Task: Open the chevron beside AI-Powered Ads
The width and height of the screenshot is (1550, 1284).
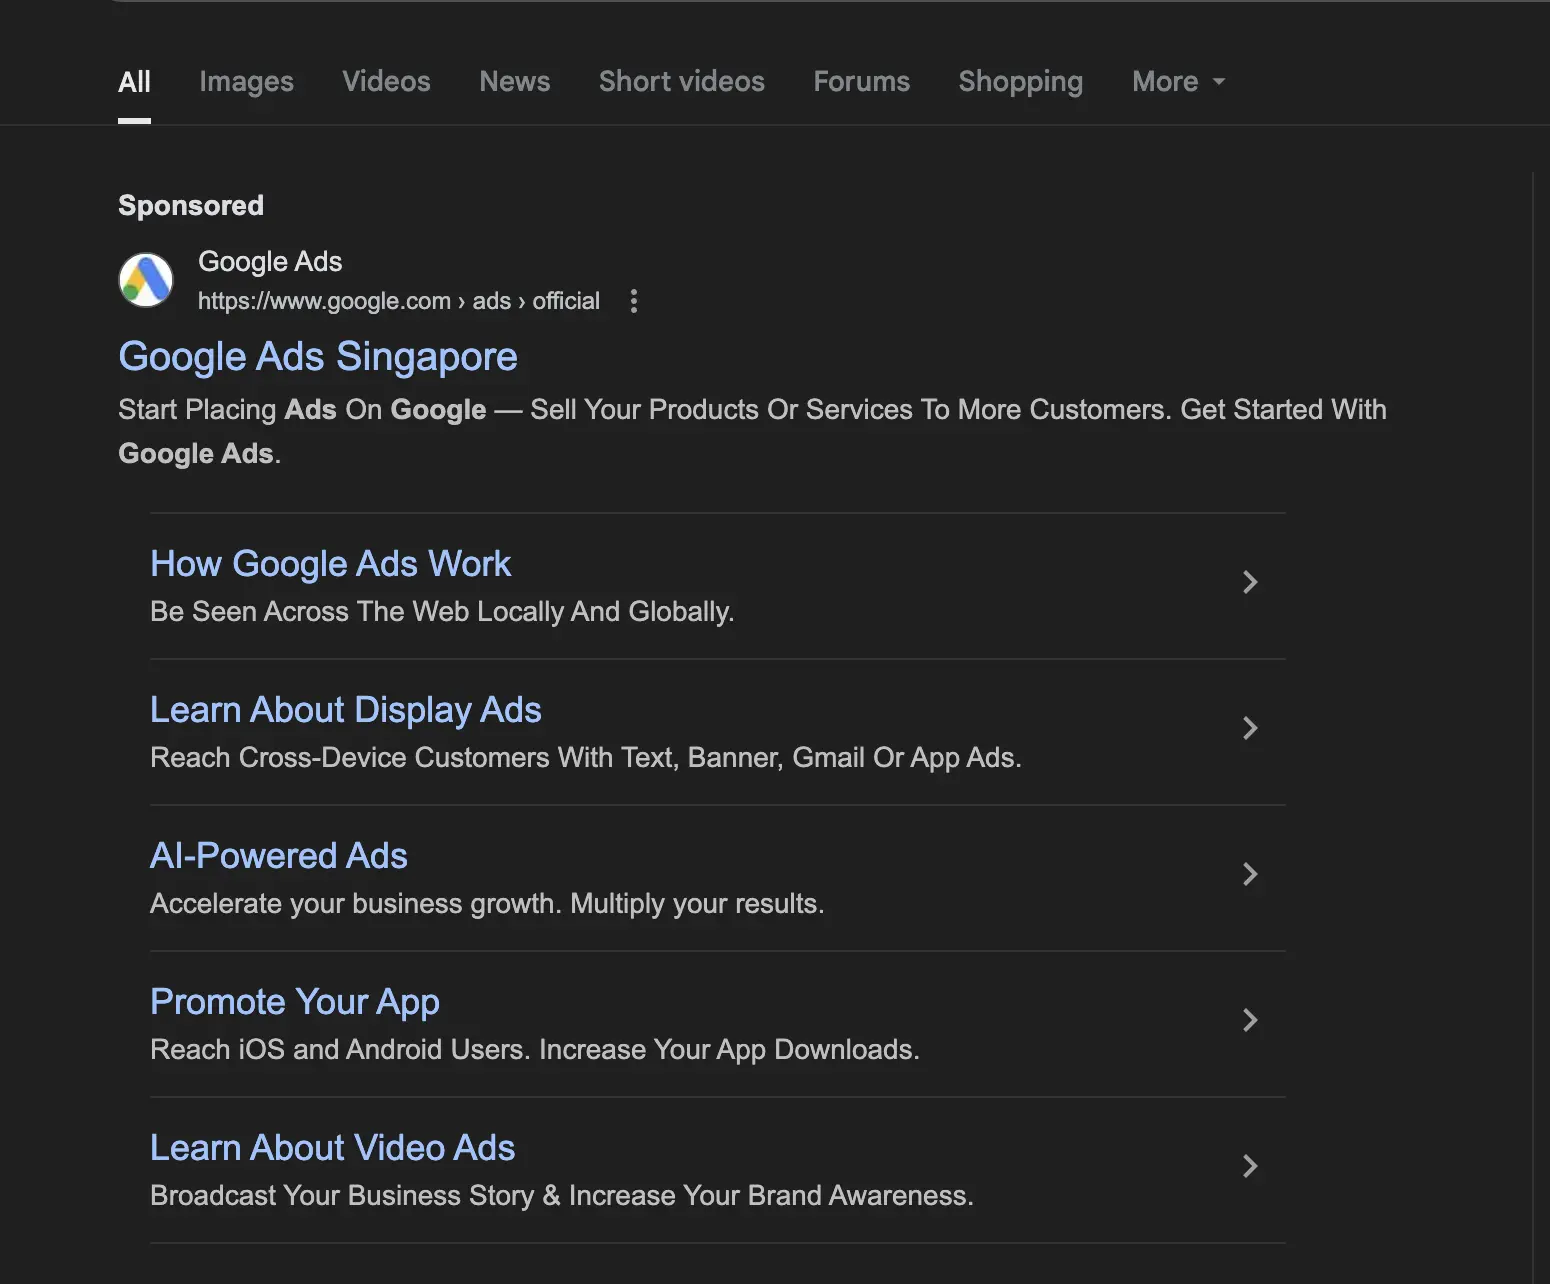Action: (x=1250, y=874)
